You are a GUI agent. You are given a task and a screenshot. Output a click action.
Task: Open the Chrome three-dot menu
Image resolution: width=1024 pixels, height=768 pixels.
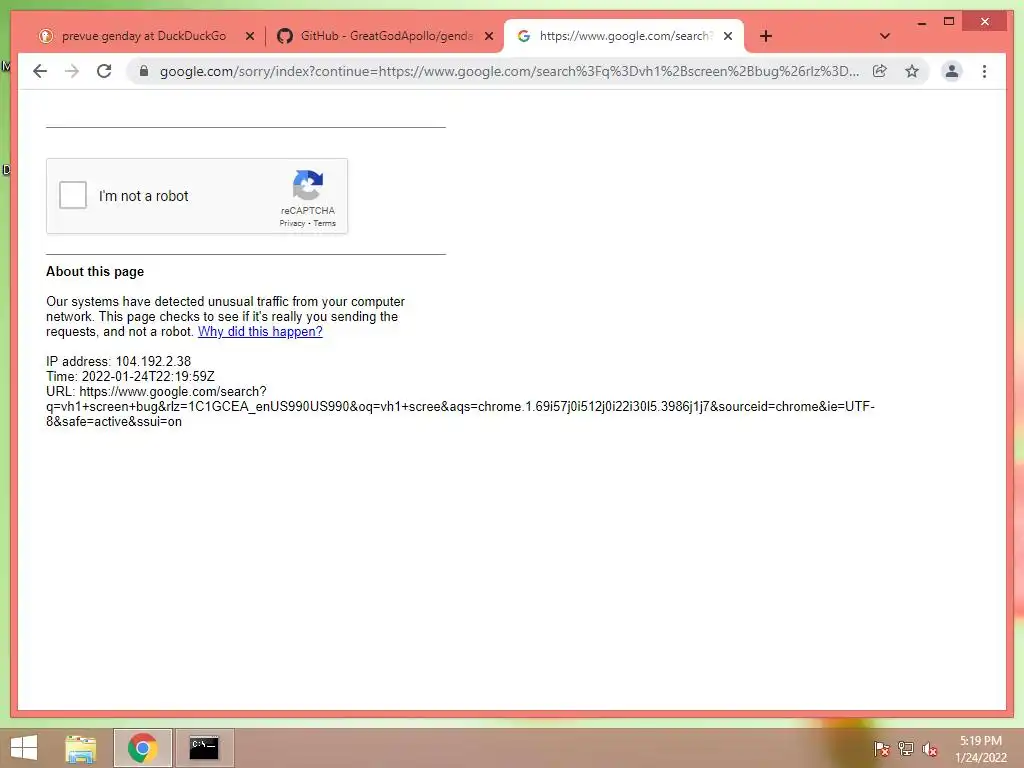[x=984, y=71]
